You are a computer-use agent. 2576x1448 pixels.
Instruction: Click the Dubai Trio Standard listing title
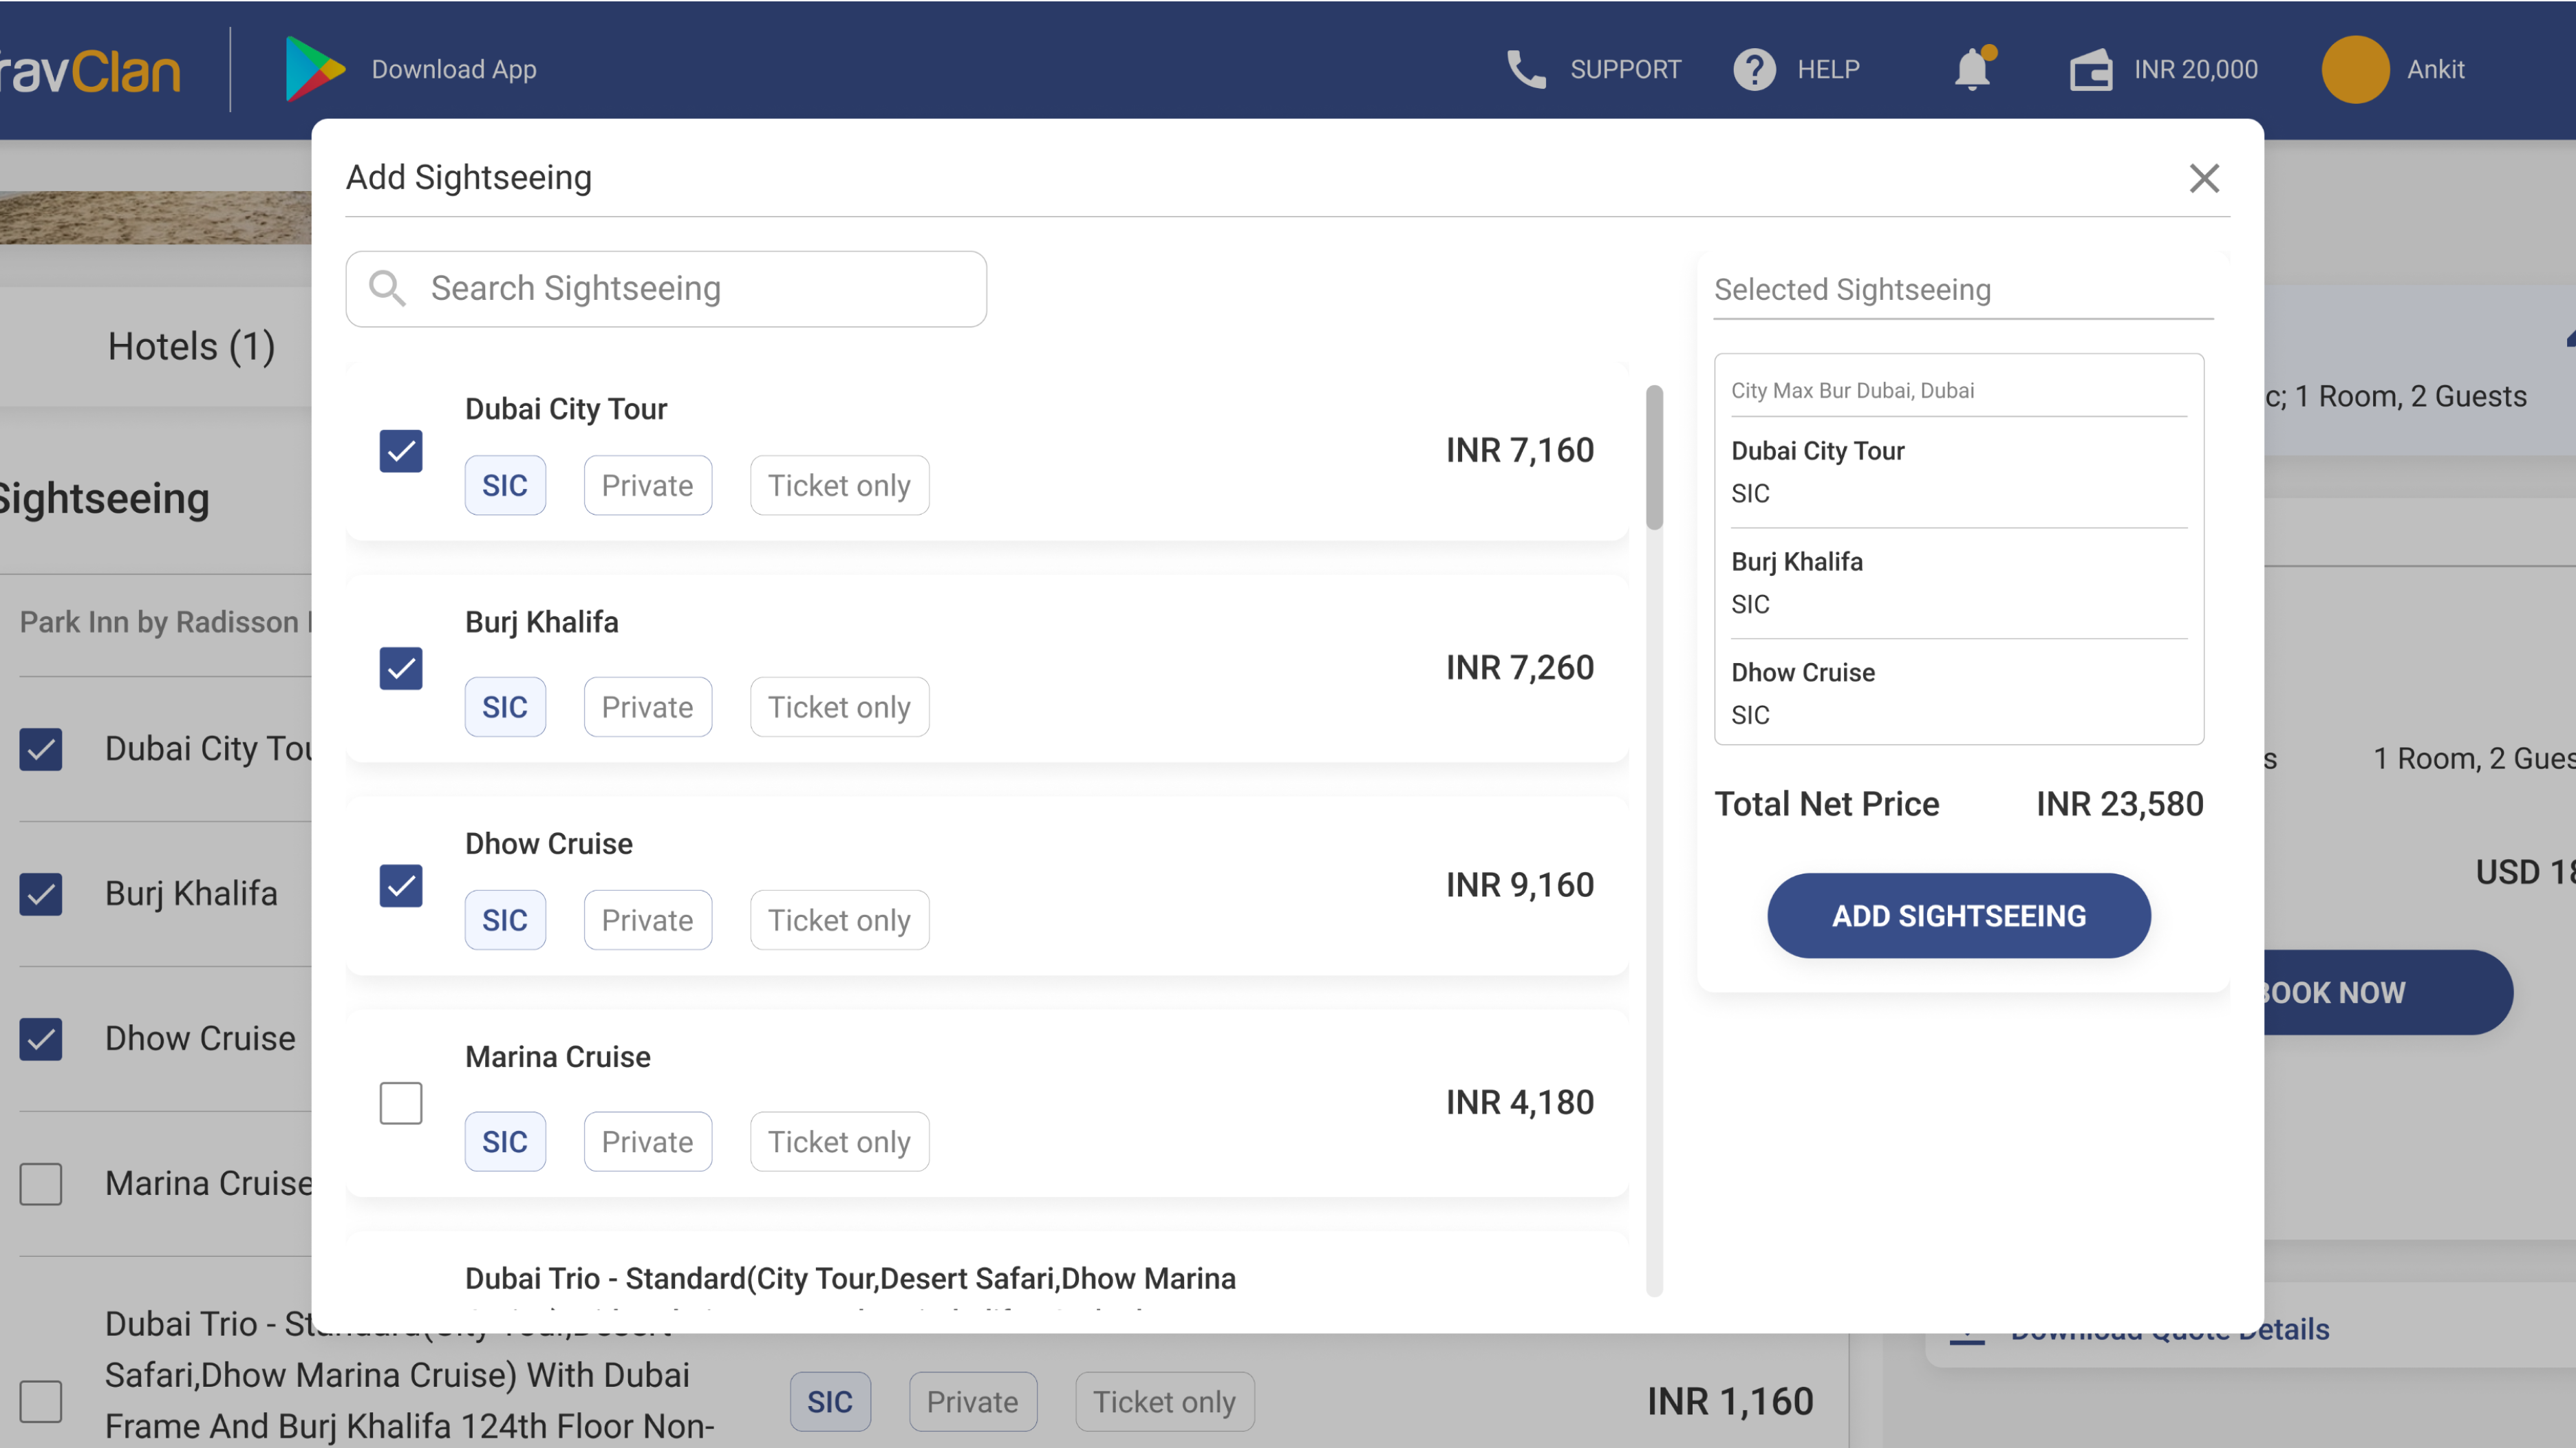850,1279
